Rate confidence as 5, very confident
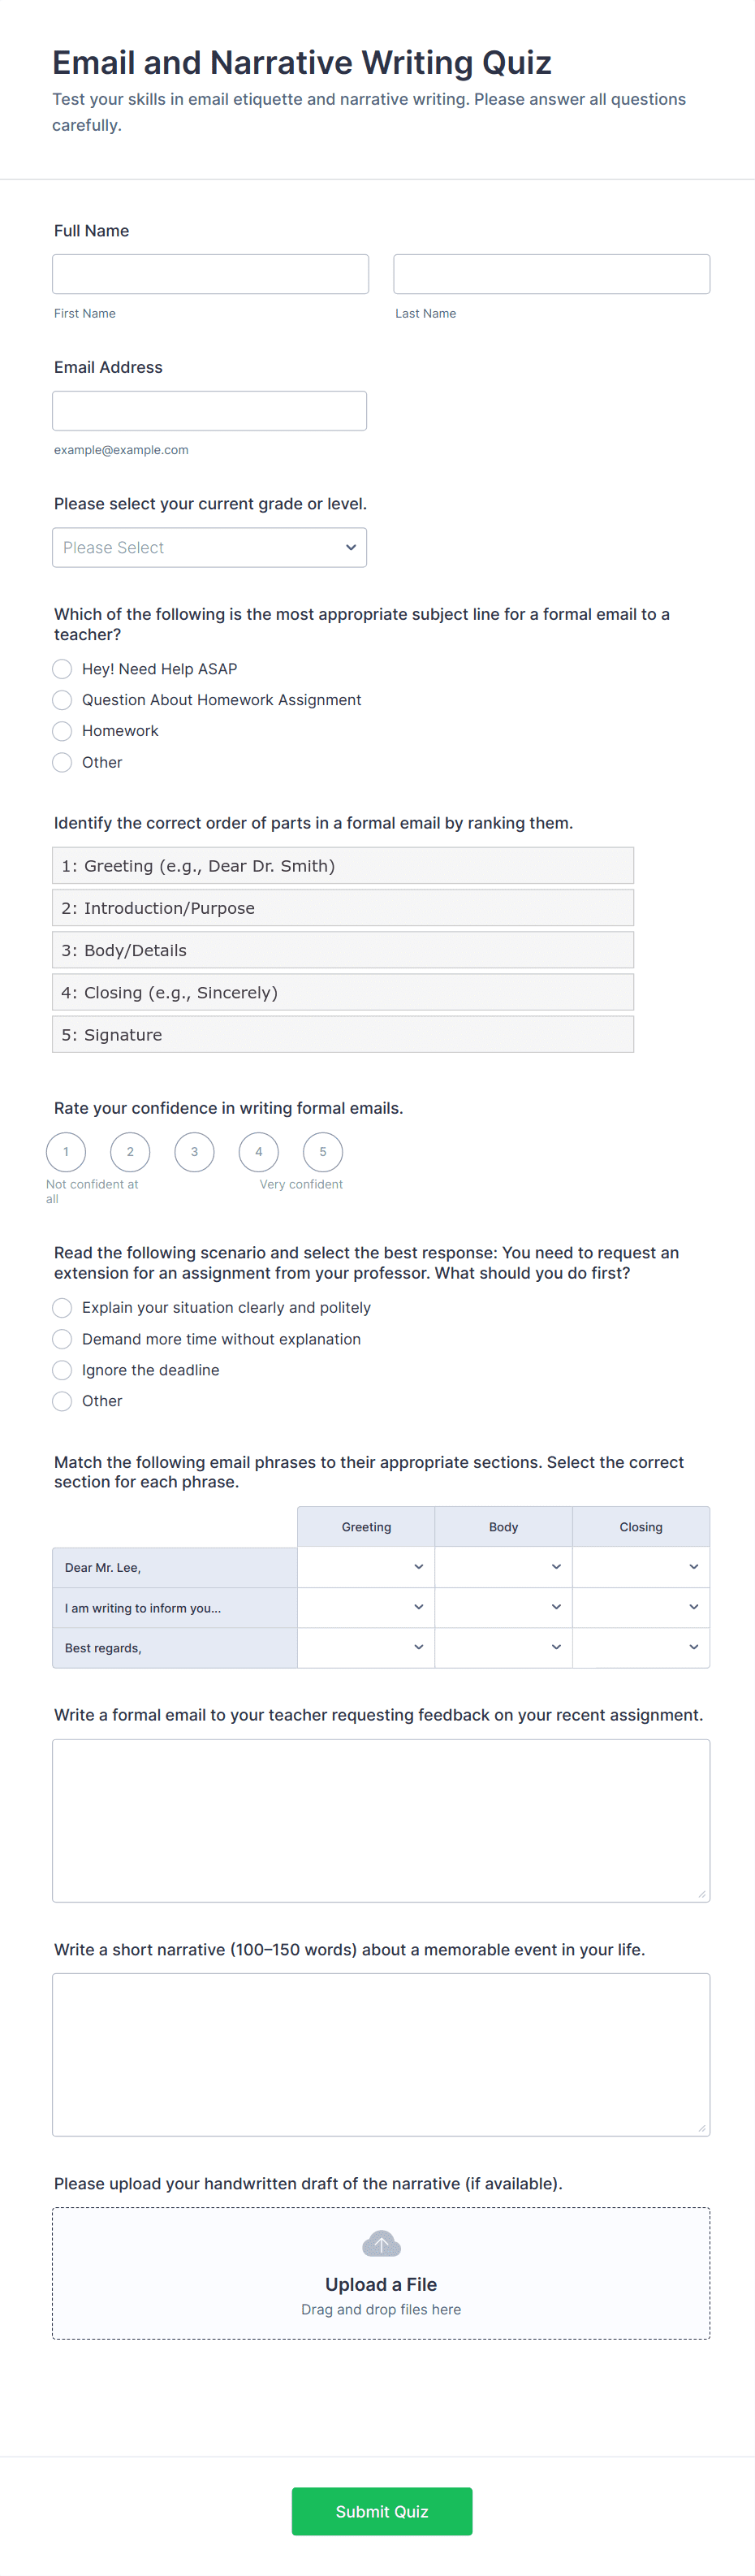Image resolution: width=755 pixels, height=2576 pixels. coord(323,1152)
